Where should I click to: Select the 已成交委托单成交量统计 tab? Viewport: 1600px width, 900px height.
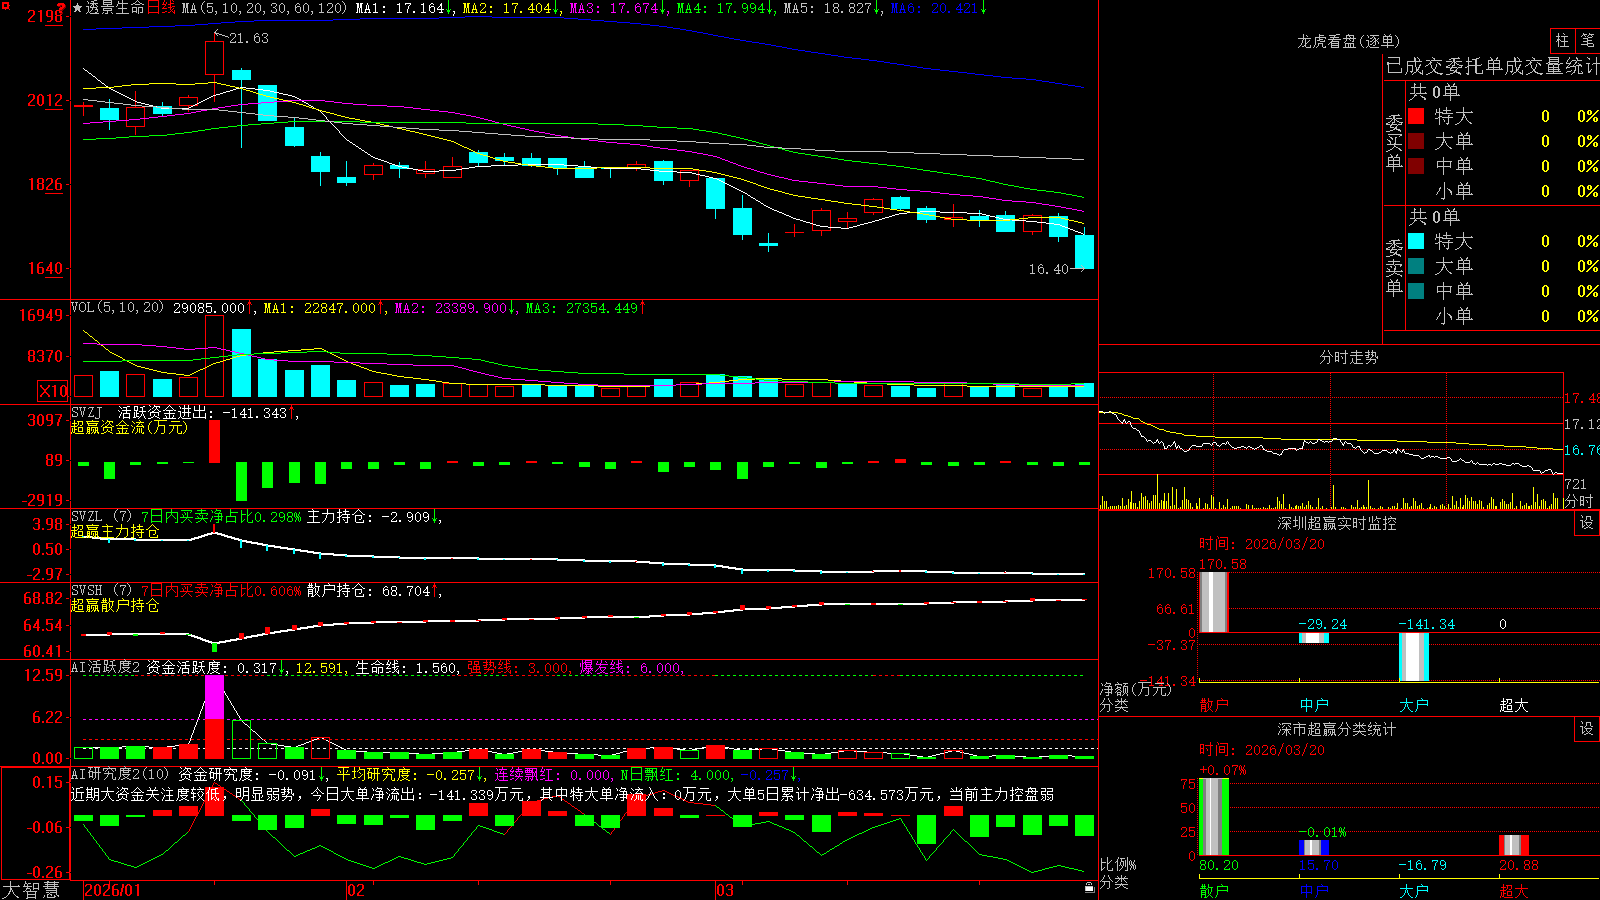1492,66
